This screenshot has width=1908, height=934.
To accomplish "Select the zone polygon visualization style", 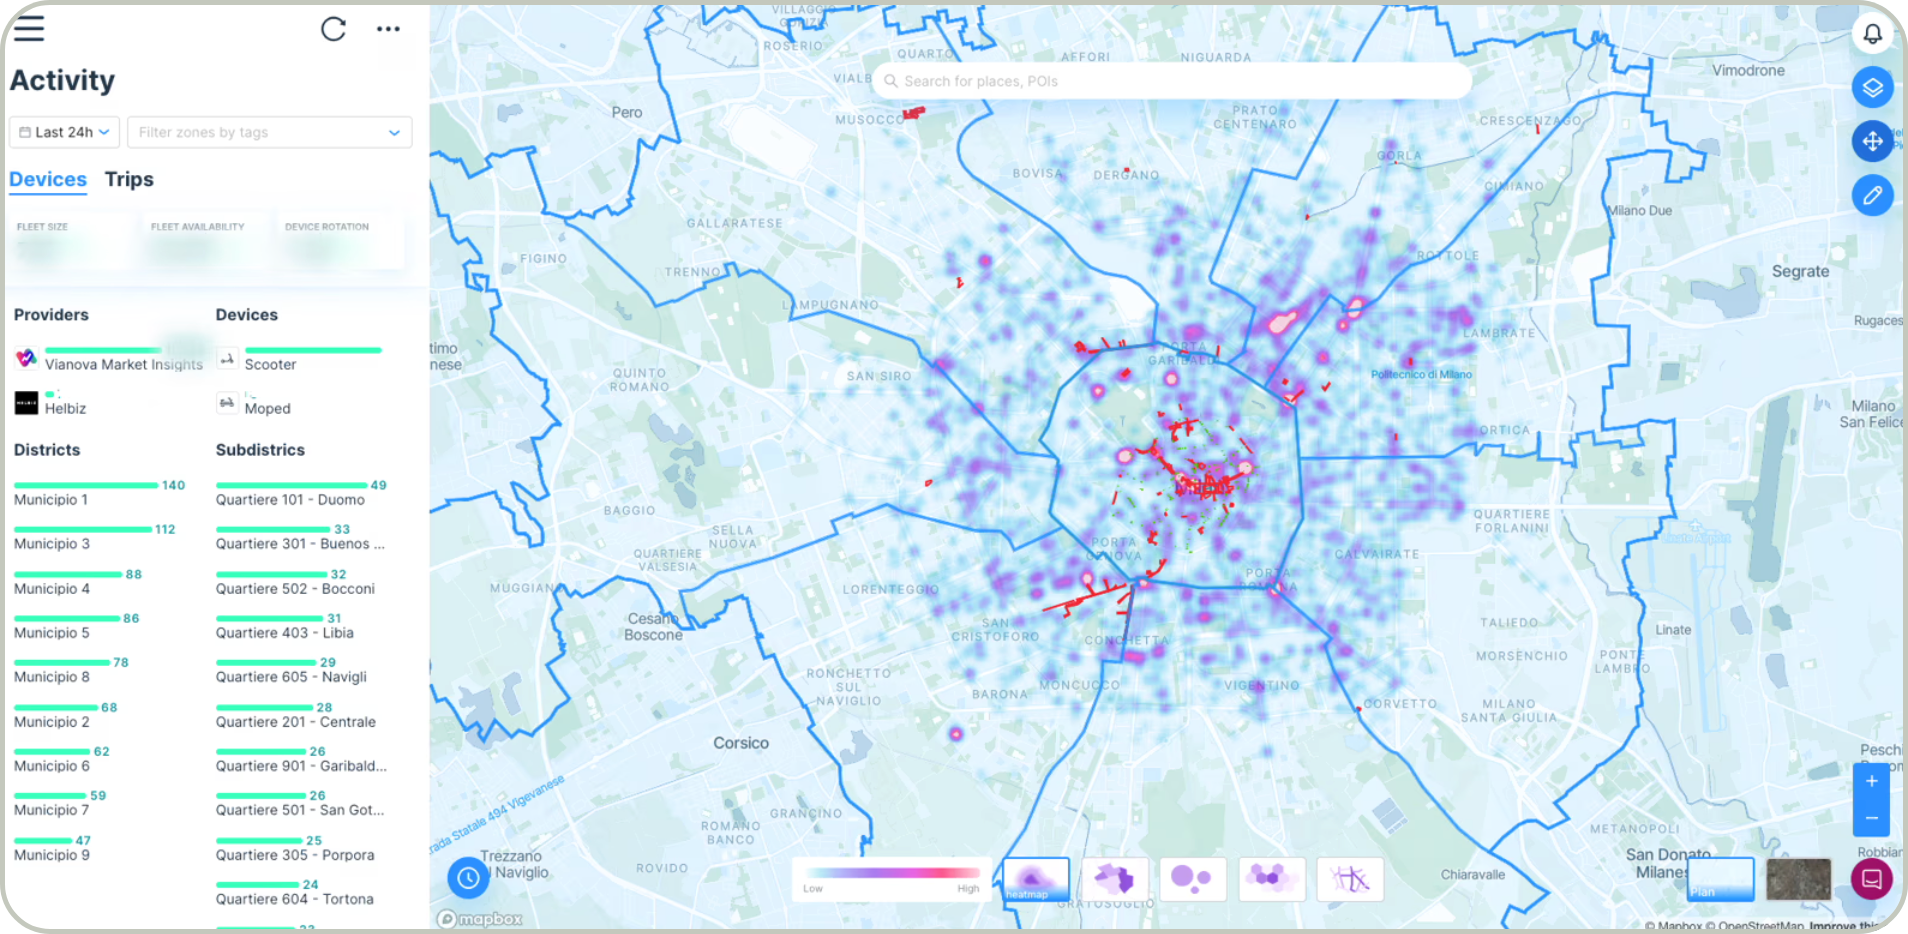I will point(1114,879).
